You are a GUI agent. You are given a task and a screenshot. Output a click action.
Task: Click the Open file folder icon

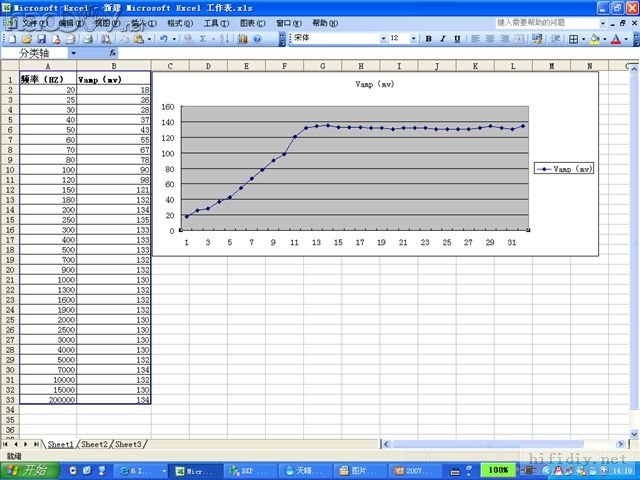point(27,38)
